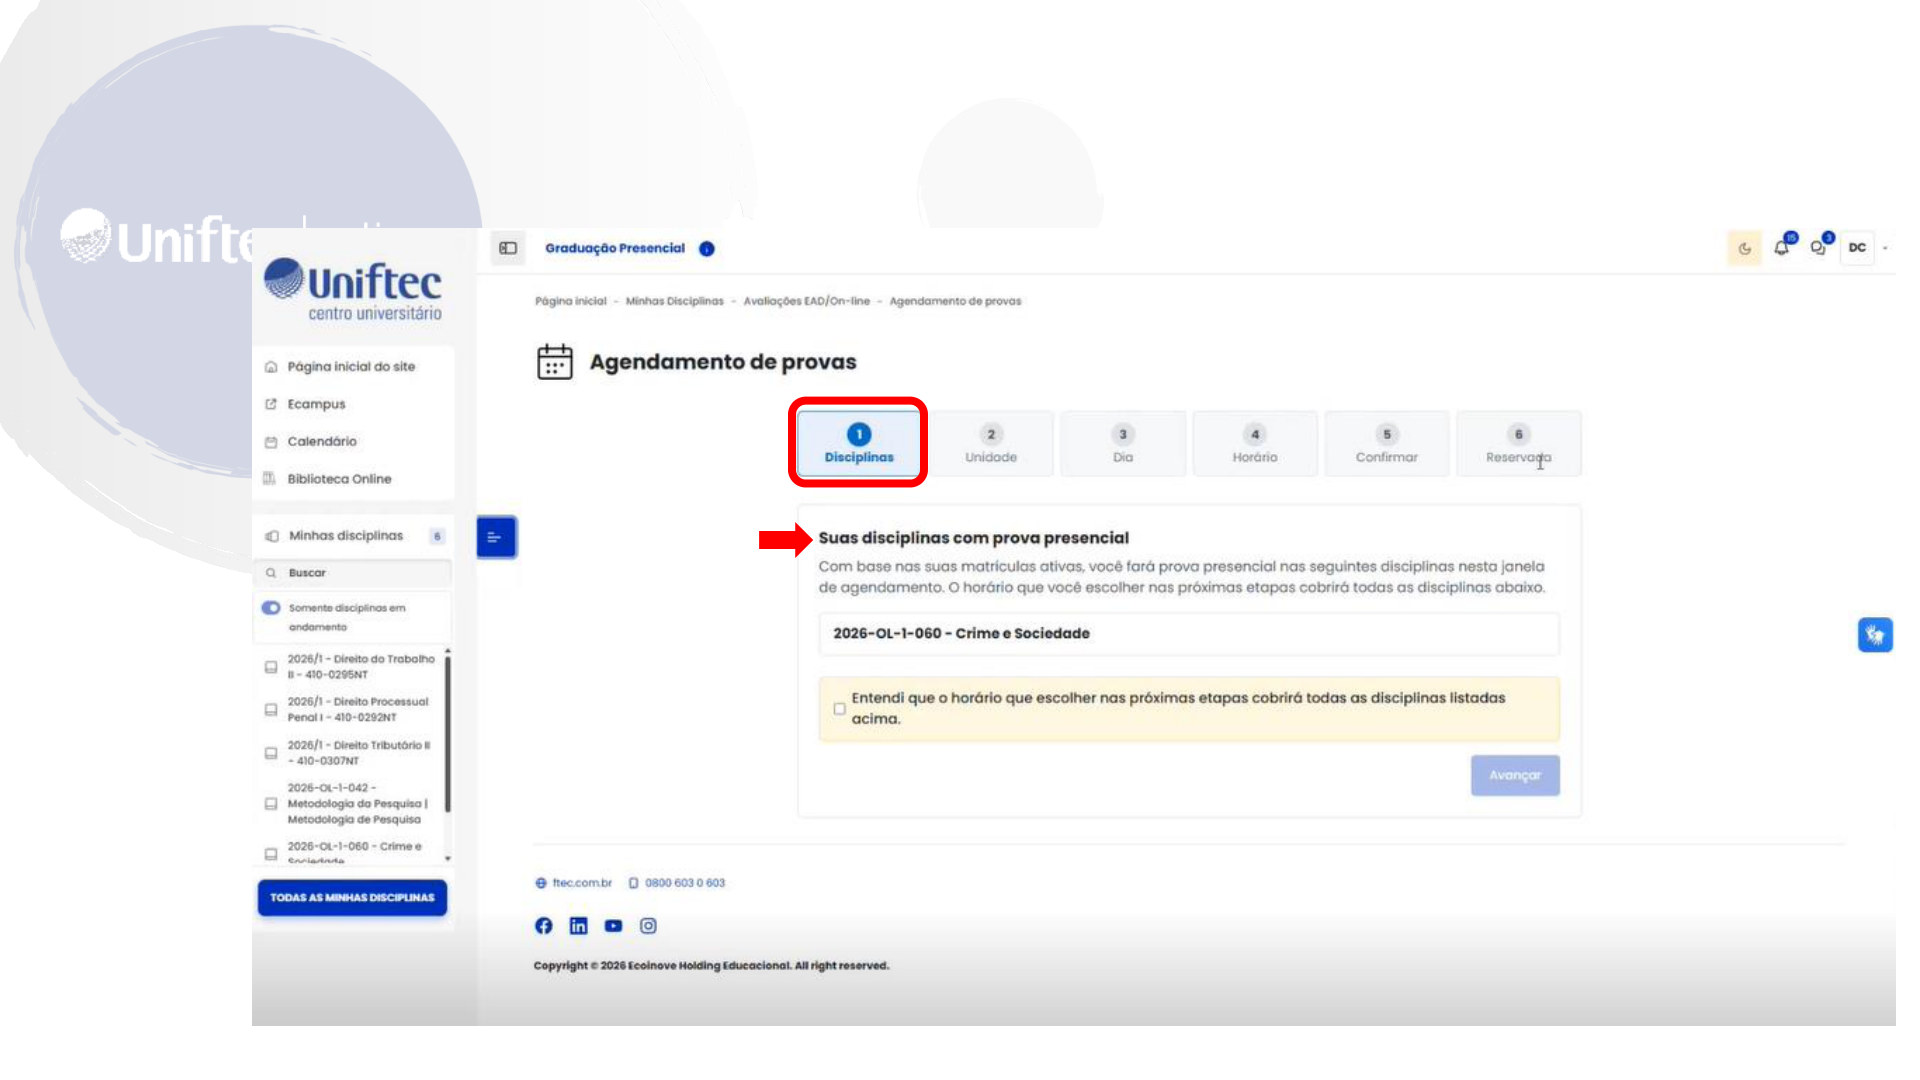Open the DC user avatar
Image resolution: width=1920 pixels, height=1080 pixels.
tap(1857, 247)
